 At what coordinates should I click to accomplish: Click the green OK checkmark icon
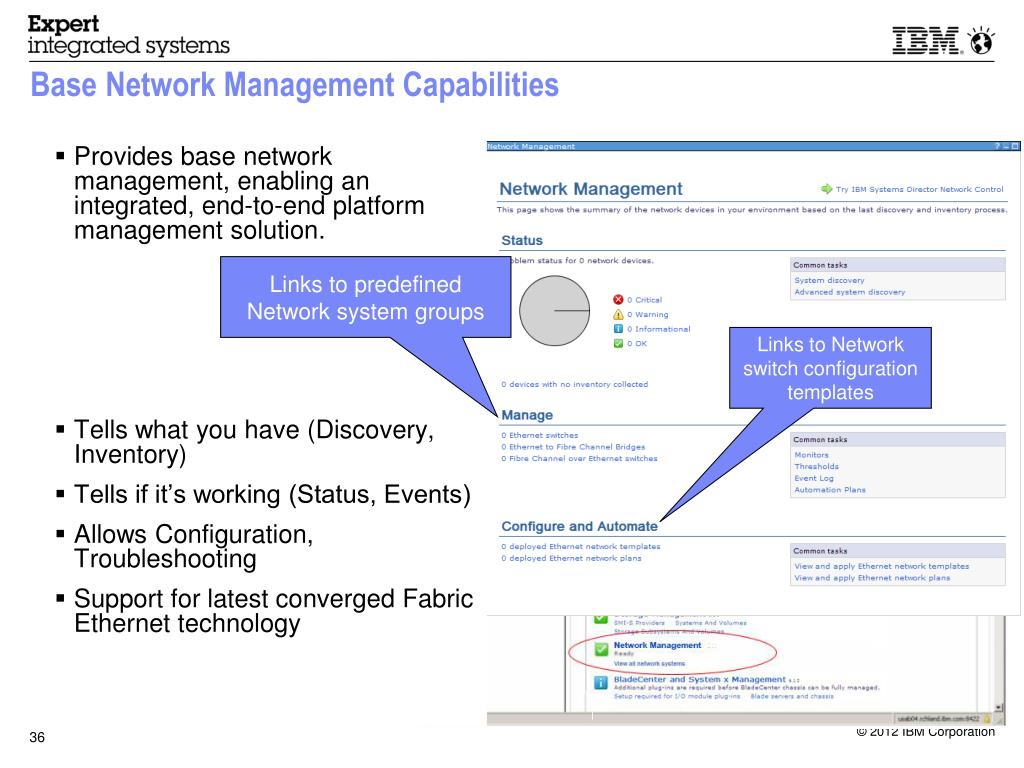pyautogui.click(x=618, y=343)
